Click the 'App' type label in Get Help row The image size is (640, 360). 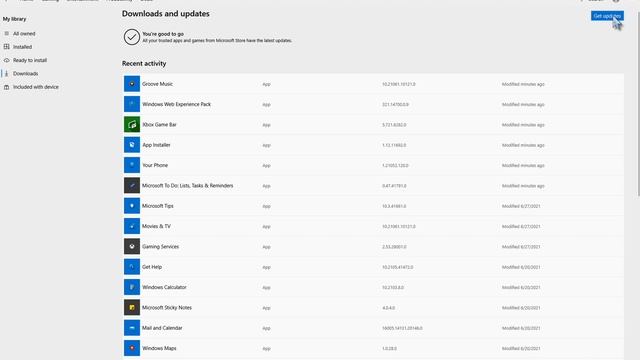pyautogui.click(x=266, y=267)
